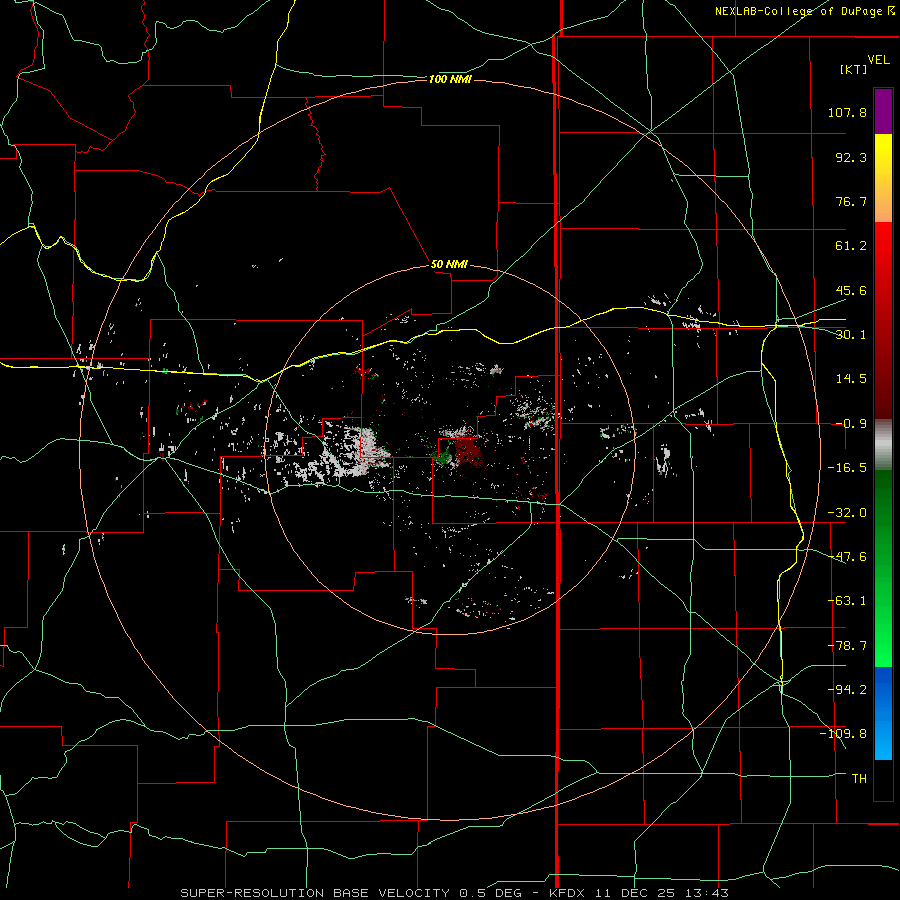Select the 14.5 legend value

[851, 379]
